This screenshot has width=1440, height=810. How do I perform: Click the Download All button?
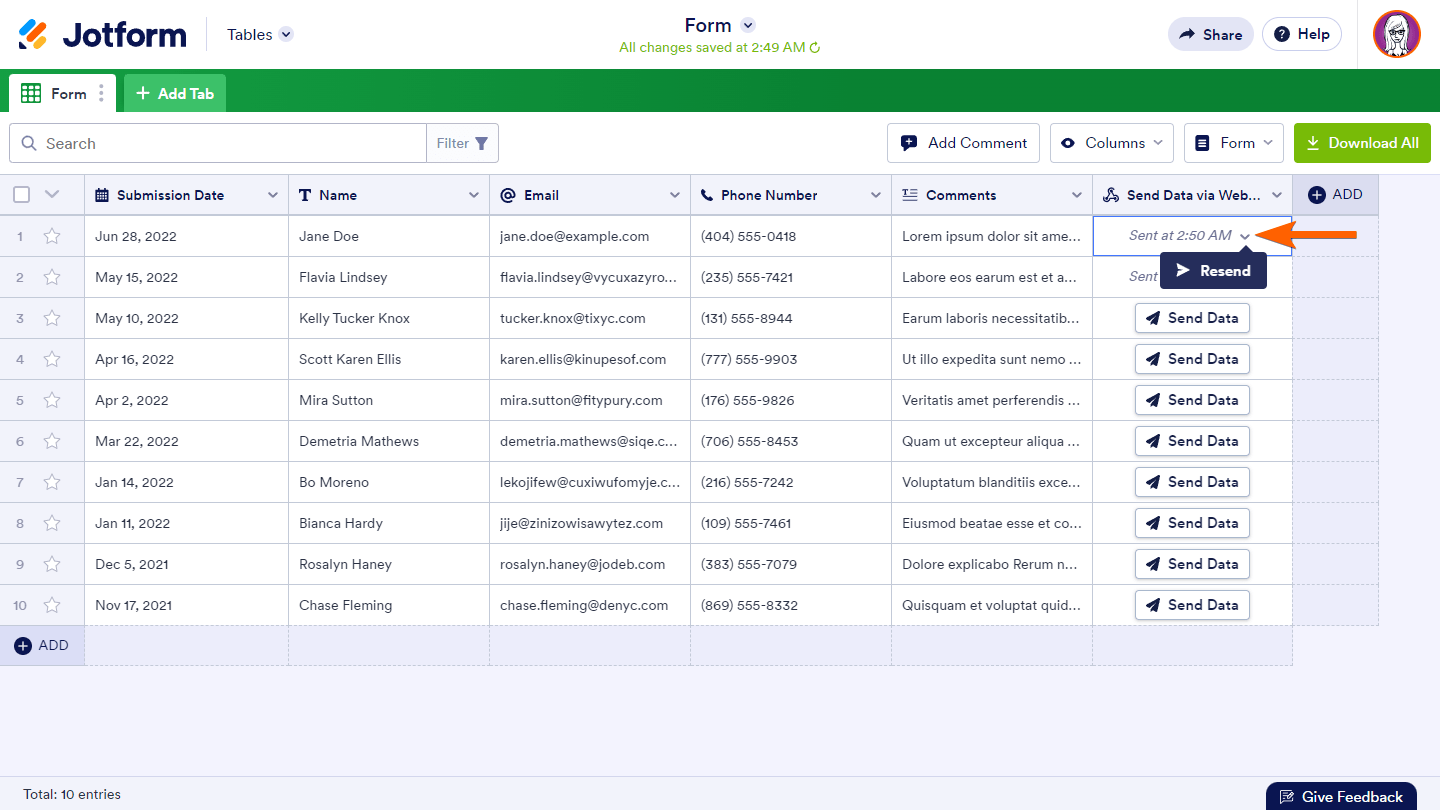pos(1362,143)
